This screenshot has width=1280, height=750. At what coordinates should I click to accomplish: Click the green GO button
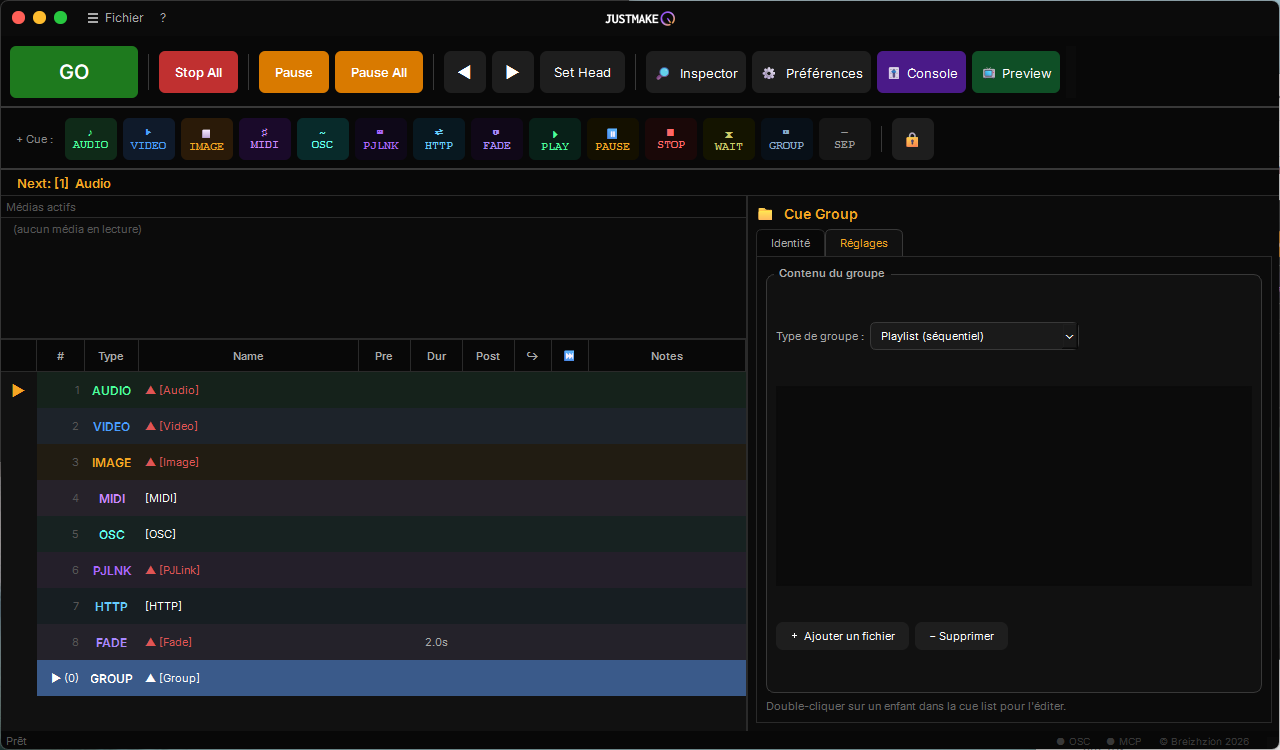tap(74, 72)
